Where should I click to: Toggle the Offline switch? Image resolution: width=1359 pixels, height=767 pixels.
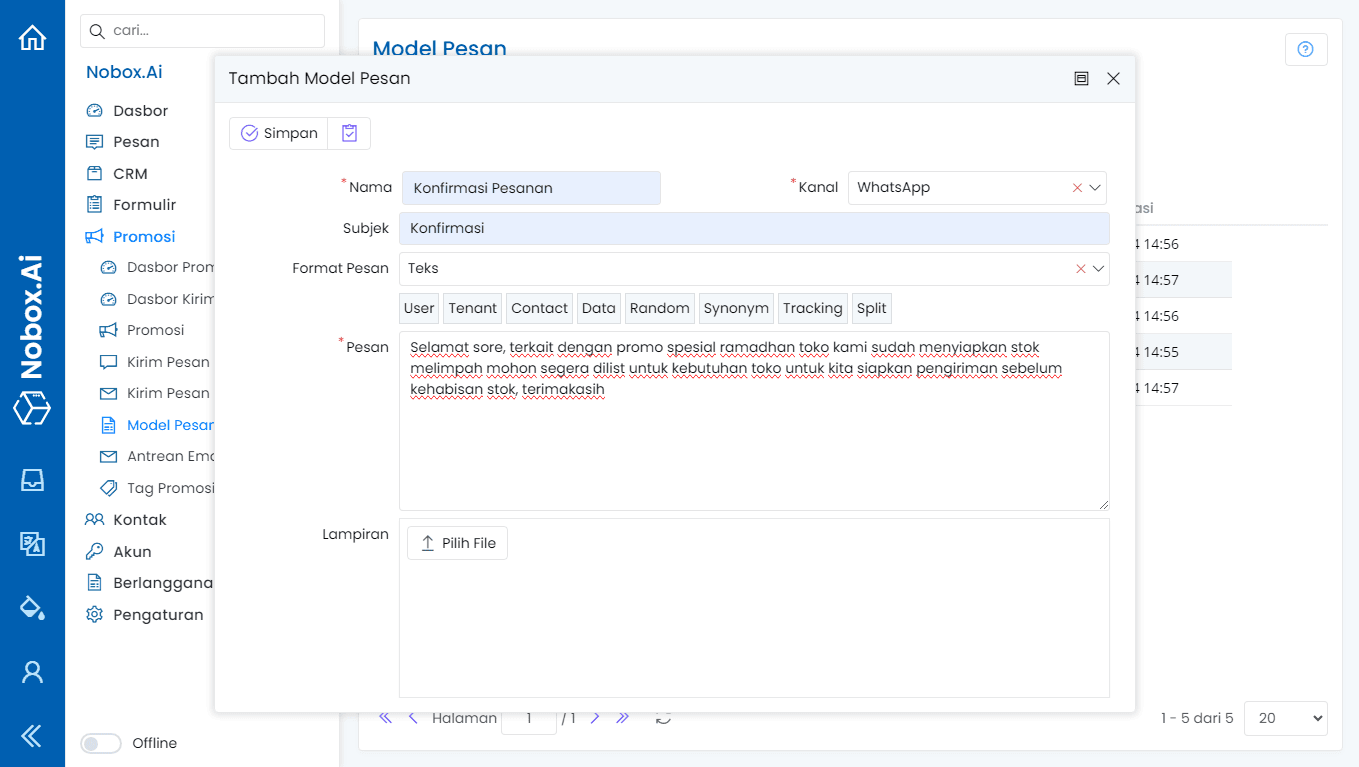tap(101, 743)
